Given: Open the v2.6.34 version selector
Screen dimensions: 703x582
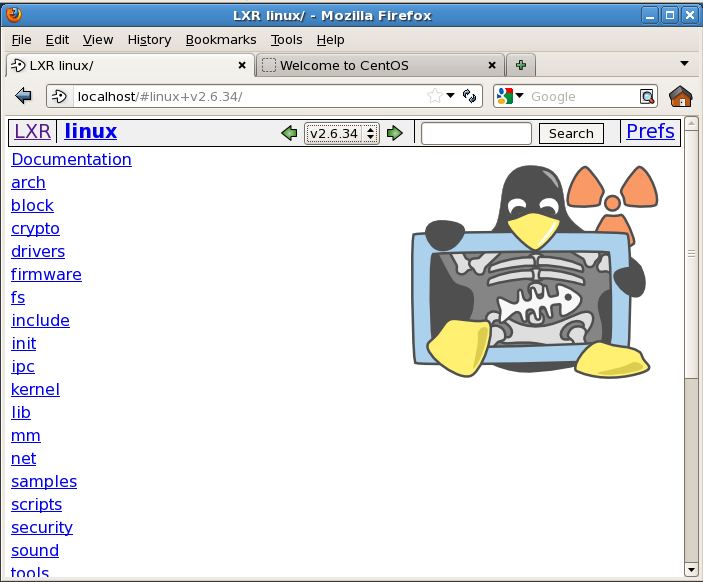Looking at the screenshot, I should pyautogui.click(x=342, y=134).
